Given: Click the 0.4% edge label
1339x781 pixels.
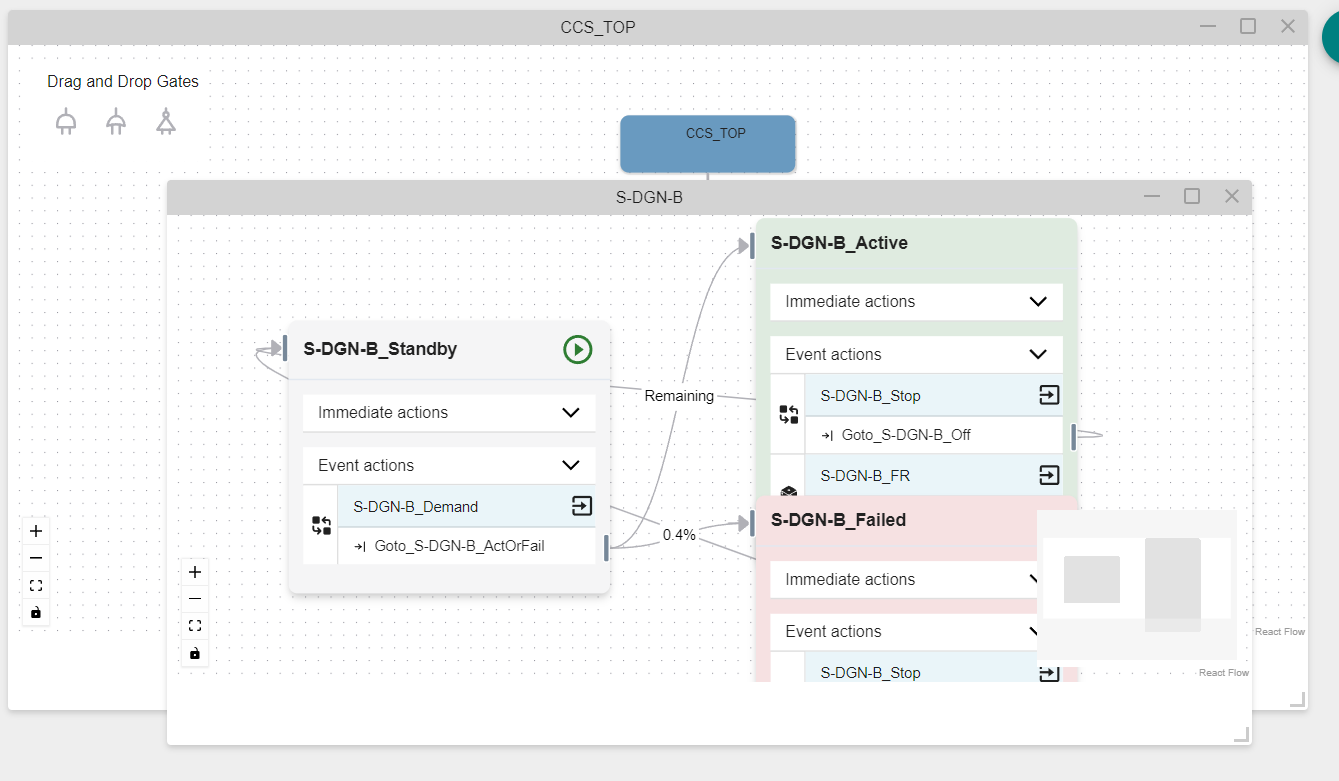Looking at the screenshot, I should point(679,535).
